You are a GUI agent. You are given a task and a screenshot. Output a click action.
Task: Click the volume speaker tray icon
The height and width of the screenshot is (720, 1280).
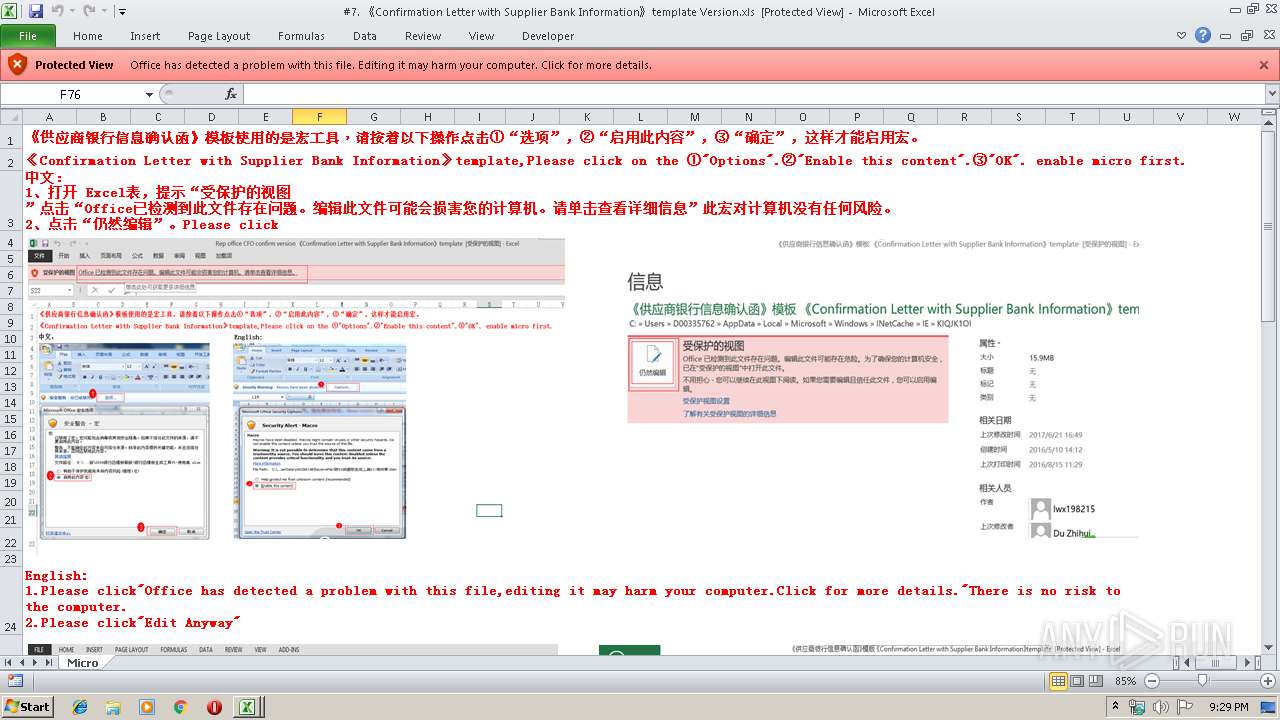(1163, 706)
